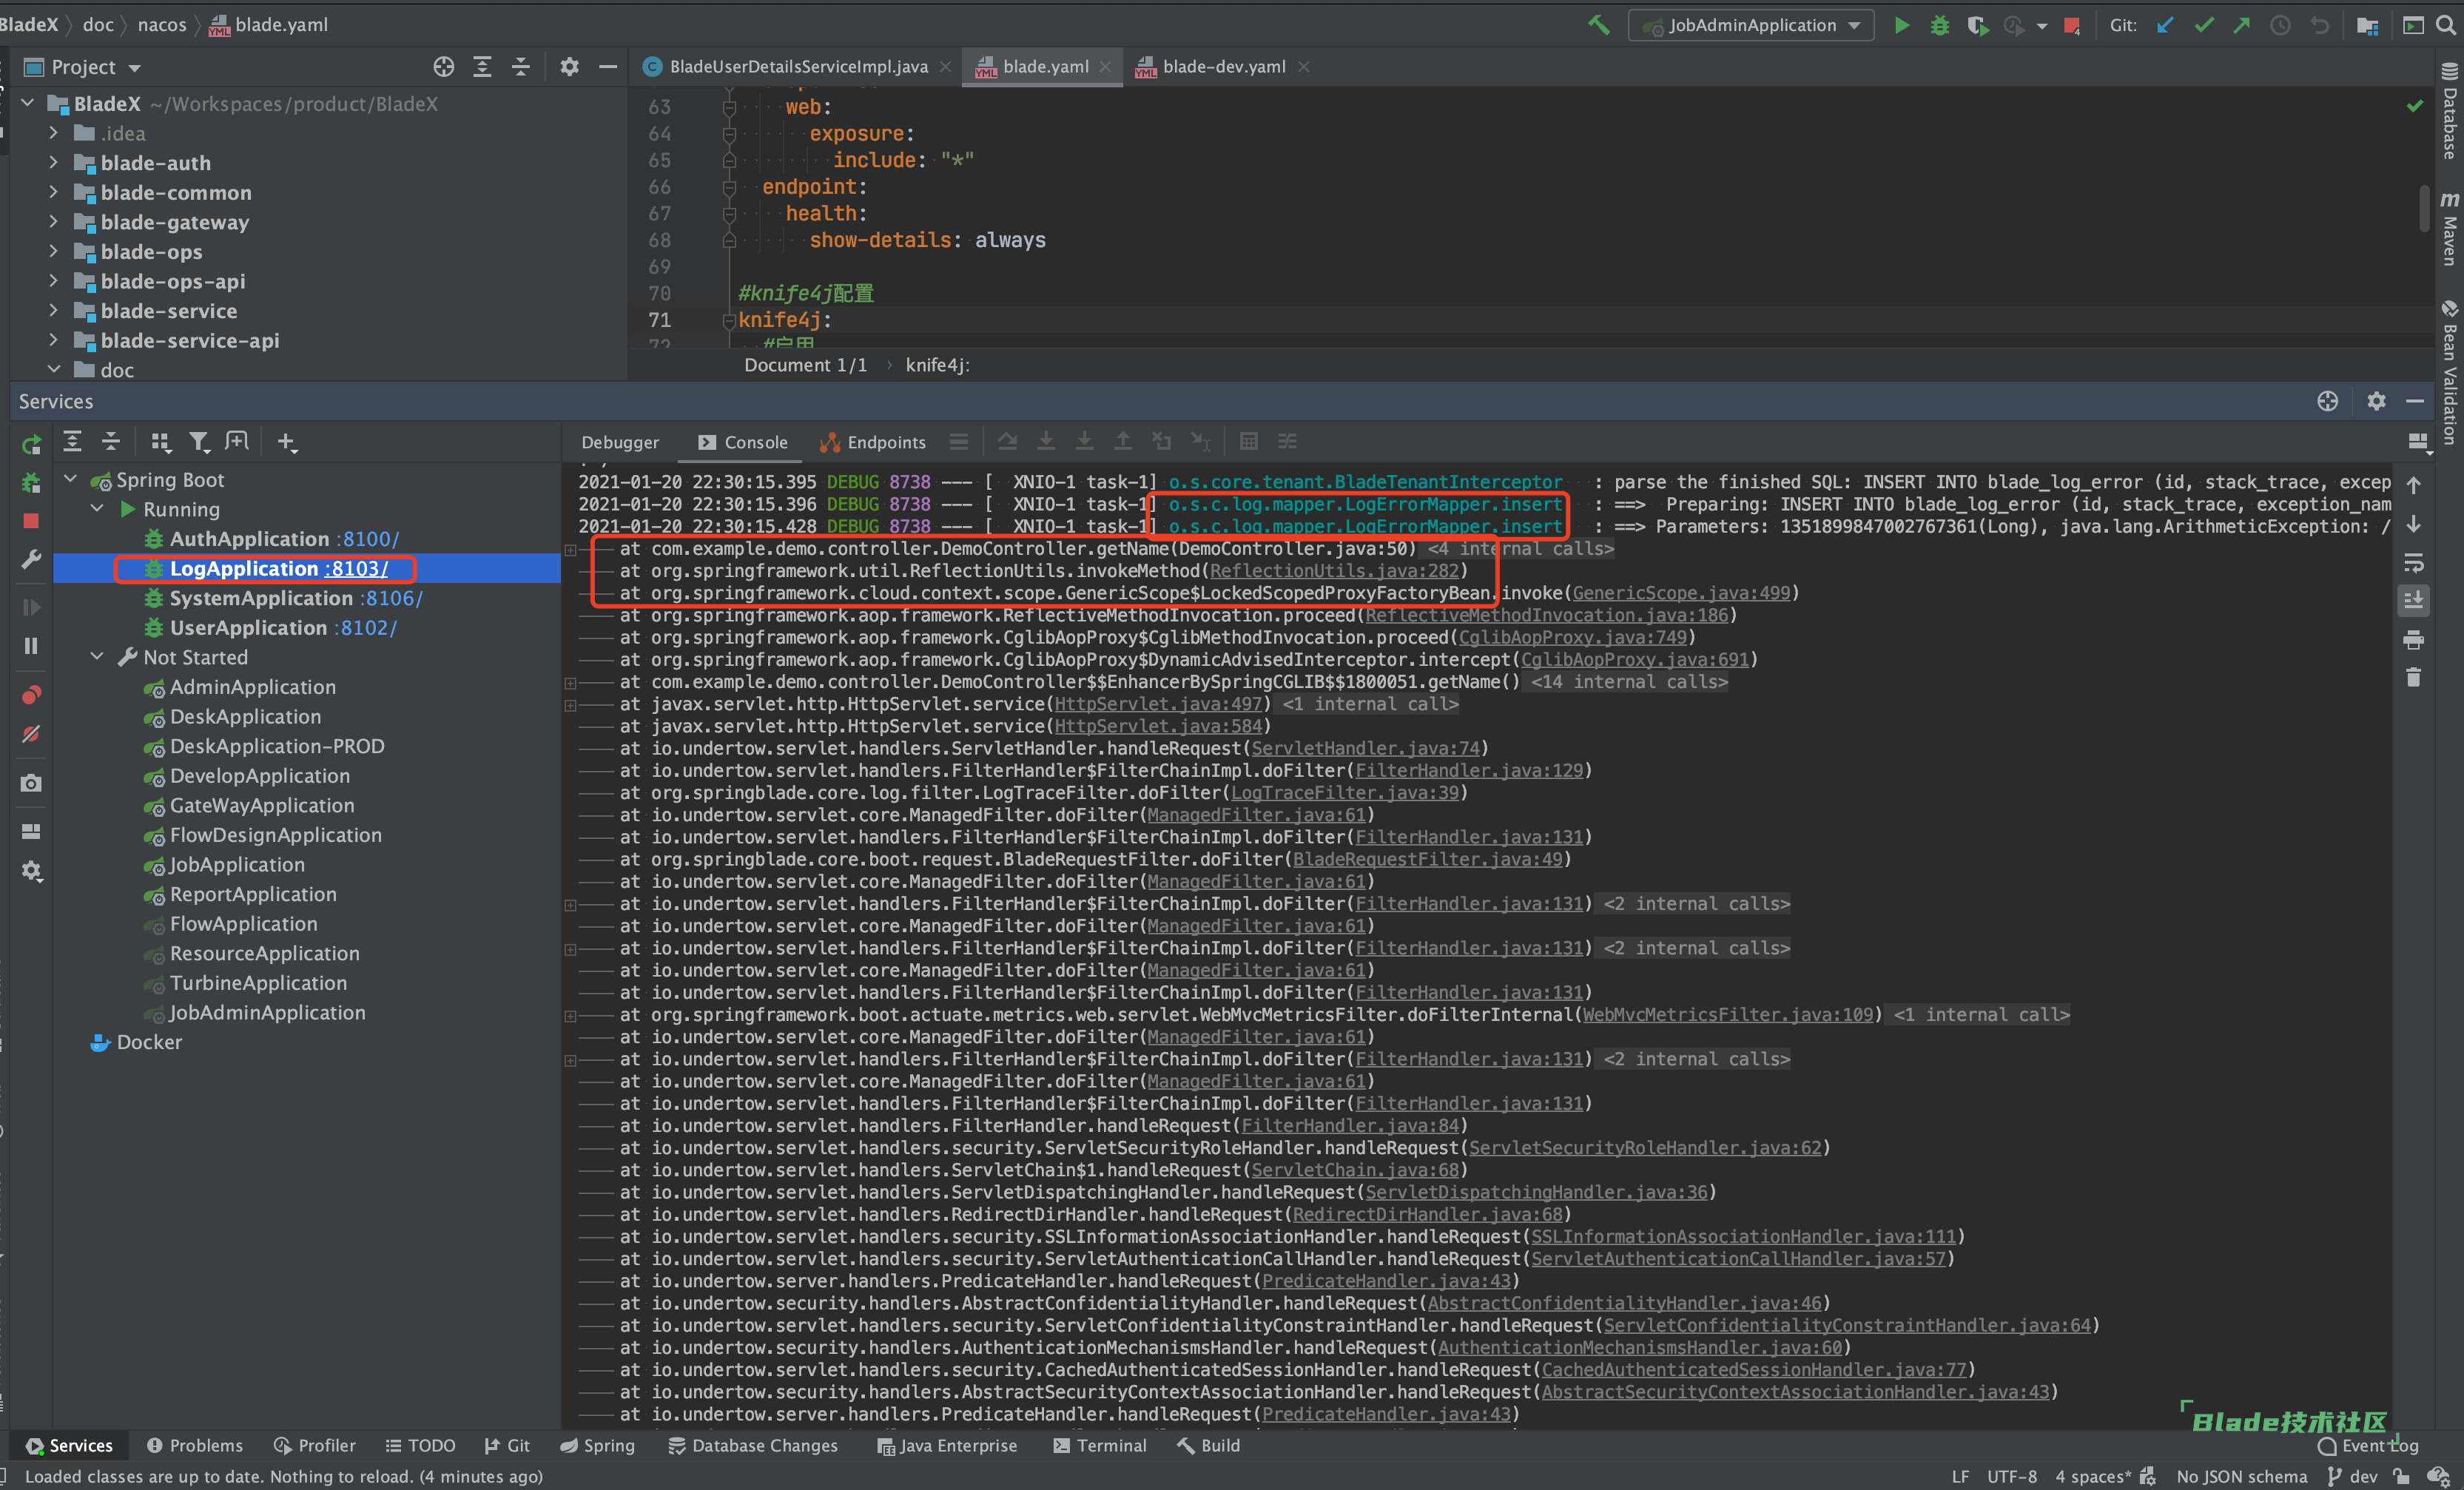Image resolution: width=2464 pixels, height=1490 pixels.
Task: Add a service with the plus icon
Action: pyautogui.click(x=287, y=442)
